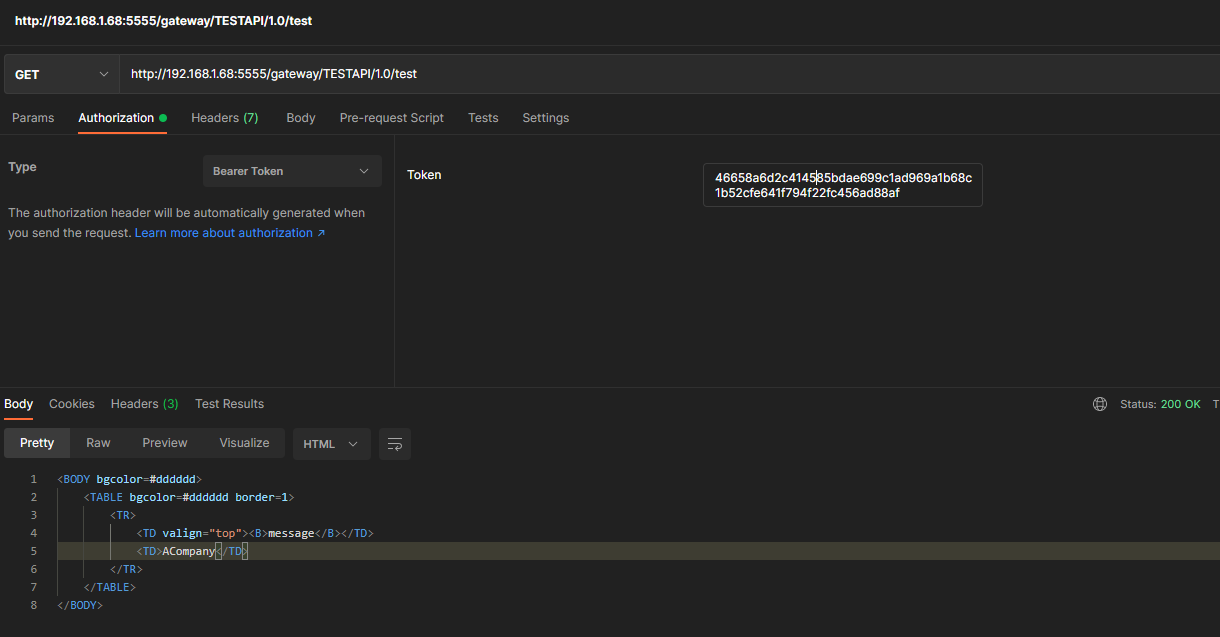Open the Pre-request Script tab
The width and height of the screenshot is (1220, 637).
pos(391,118)
